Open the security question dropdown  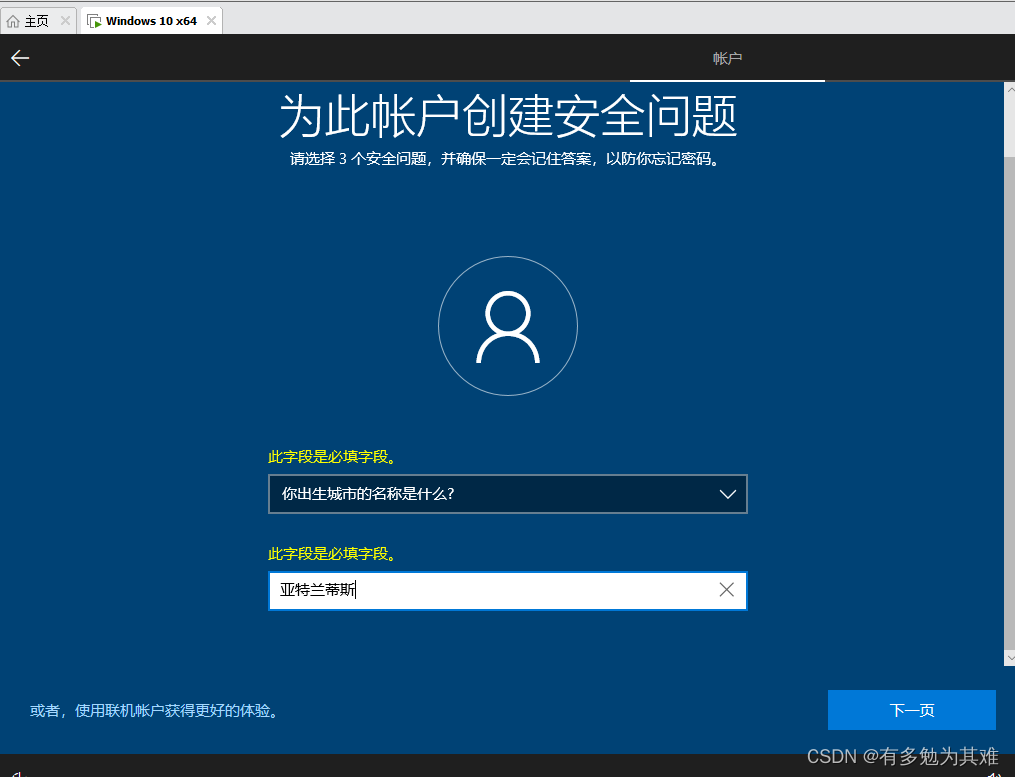(x=508, y=494)
